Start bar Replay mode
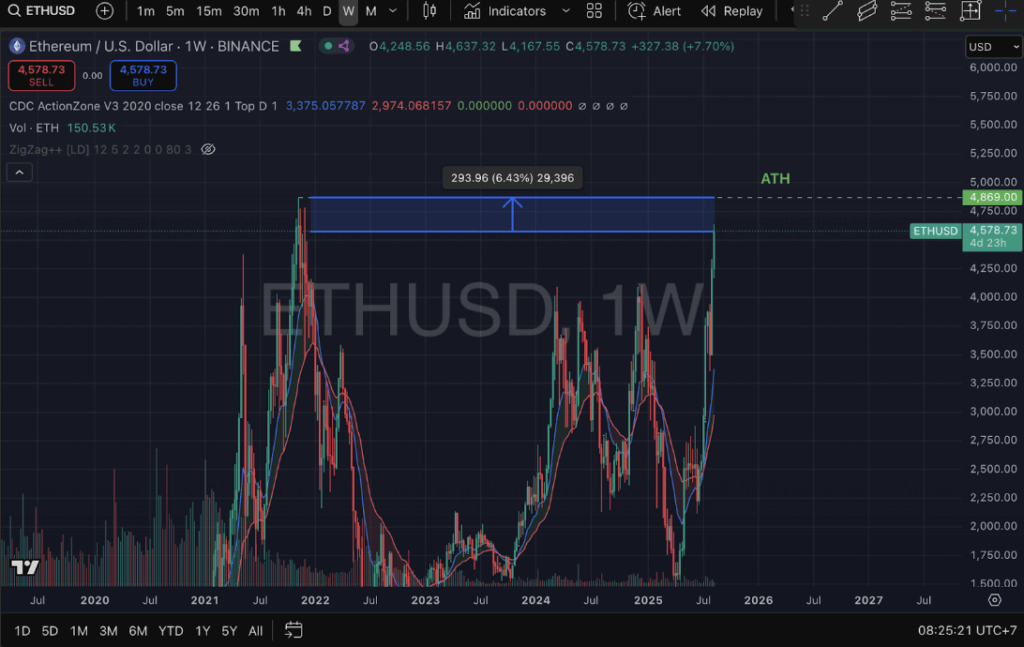The image size is (1024, 647). (x=732, y=11)
